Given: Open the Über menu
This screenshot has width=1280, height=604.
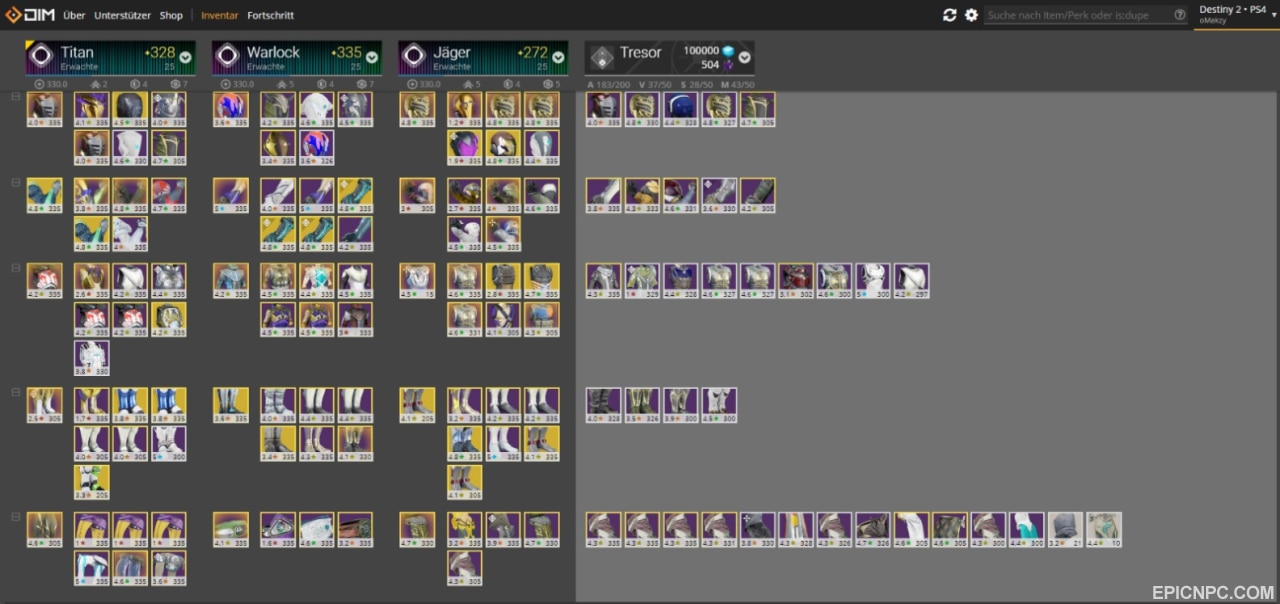Looking at the screenshot, I should [74, 15].
